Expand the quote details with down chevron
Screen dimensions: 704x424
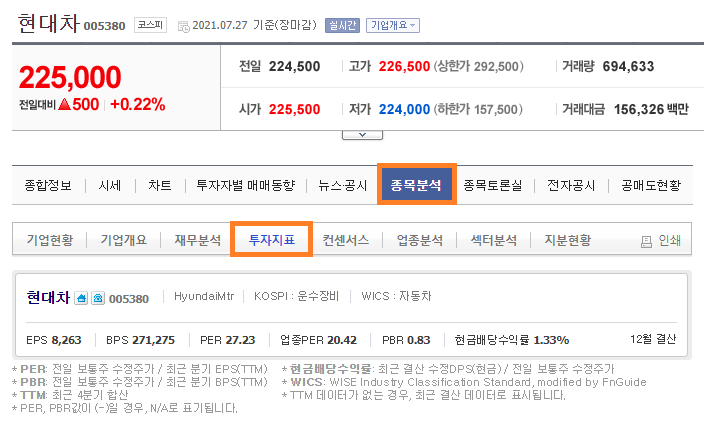point(362,135)
